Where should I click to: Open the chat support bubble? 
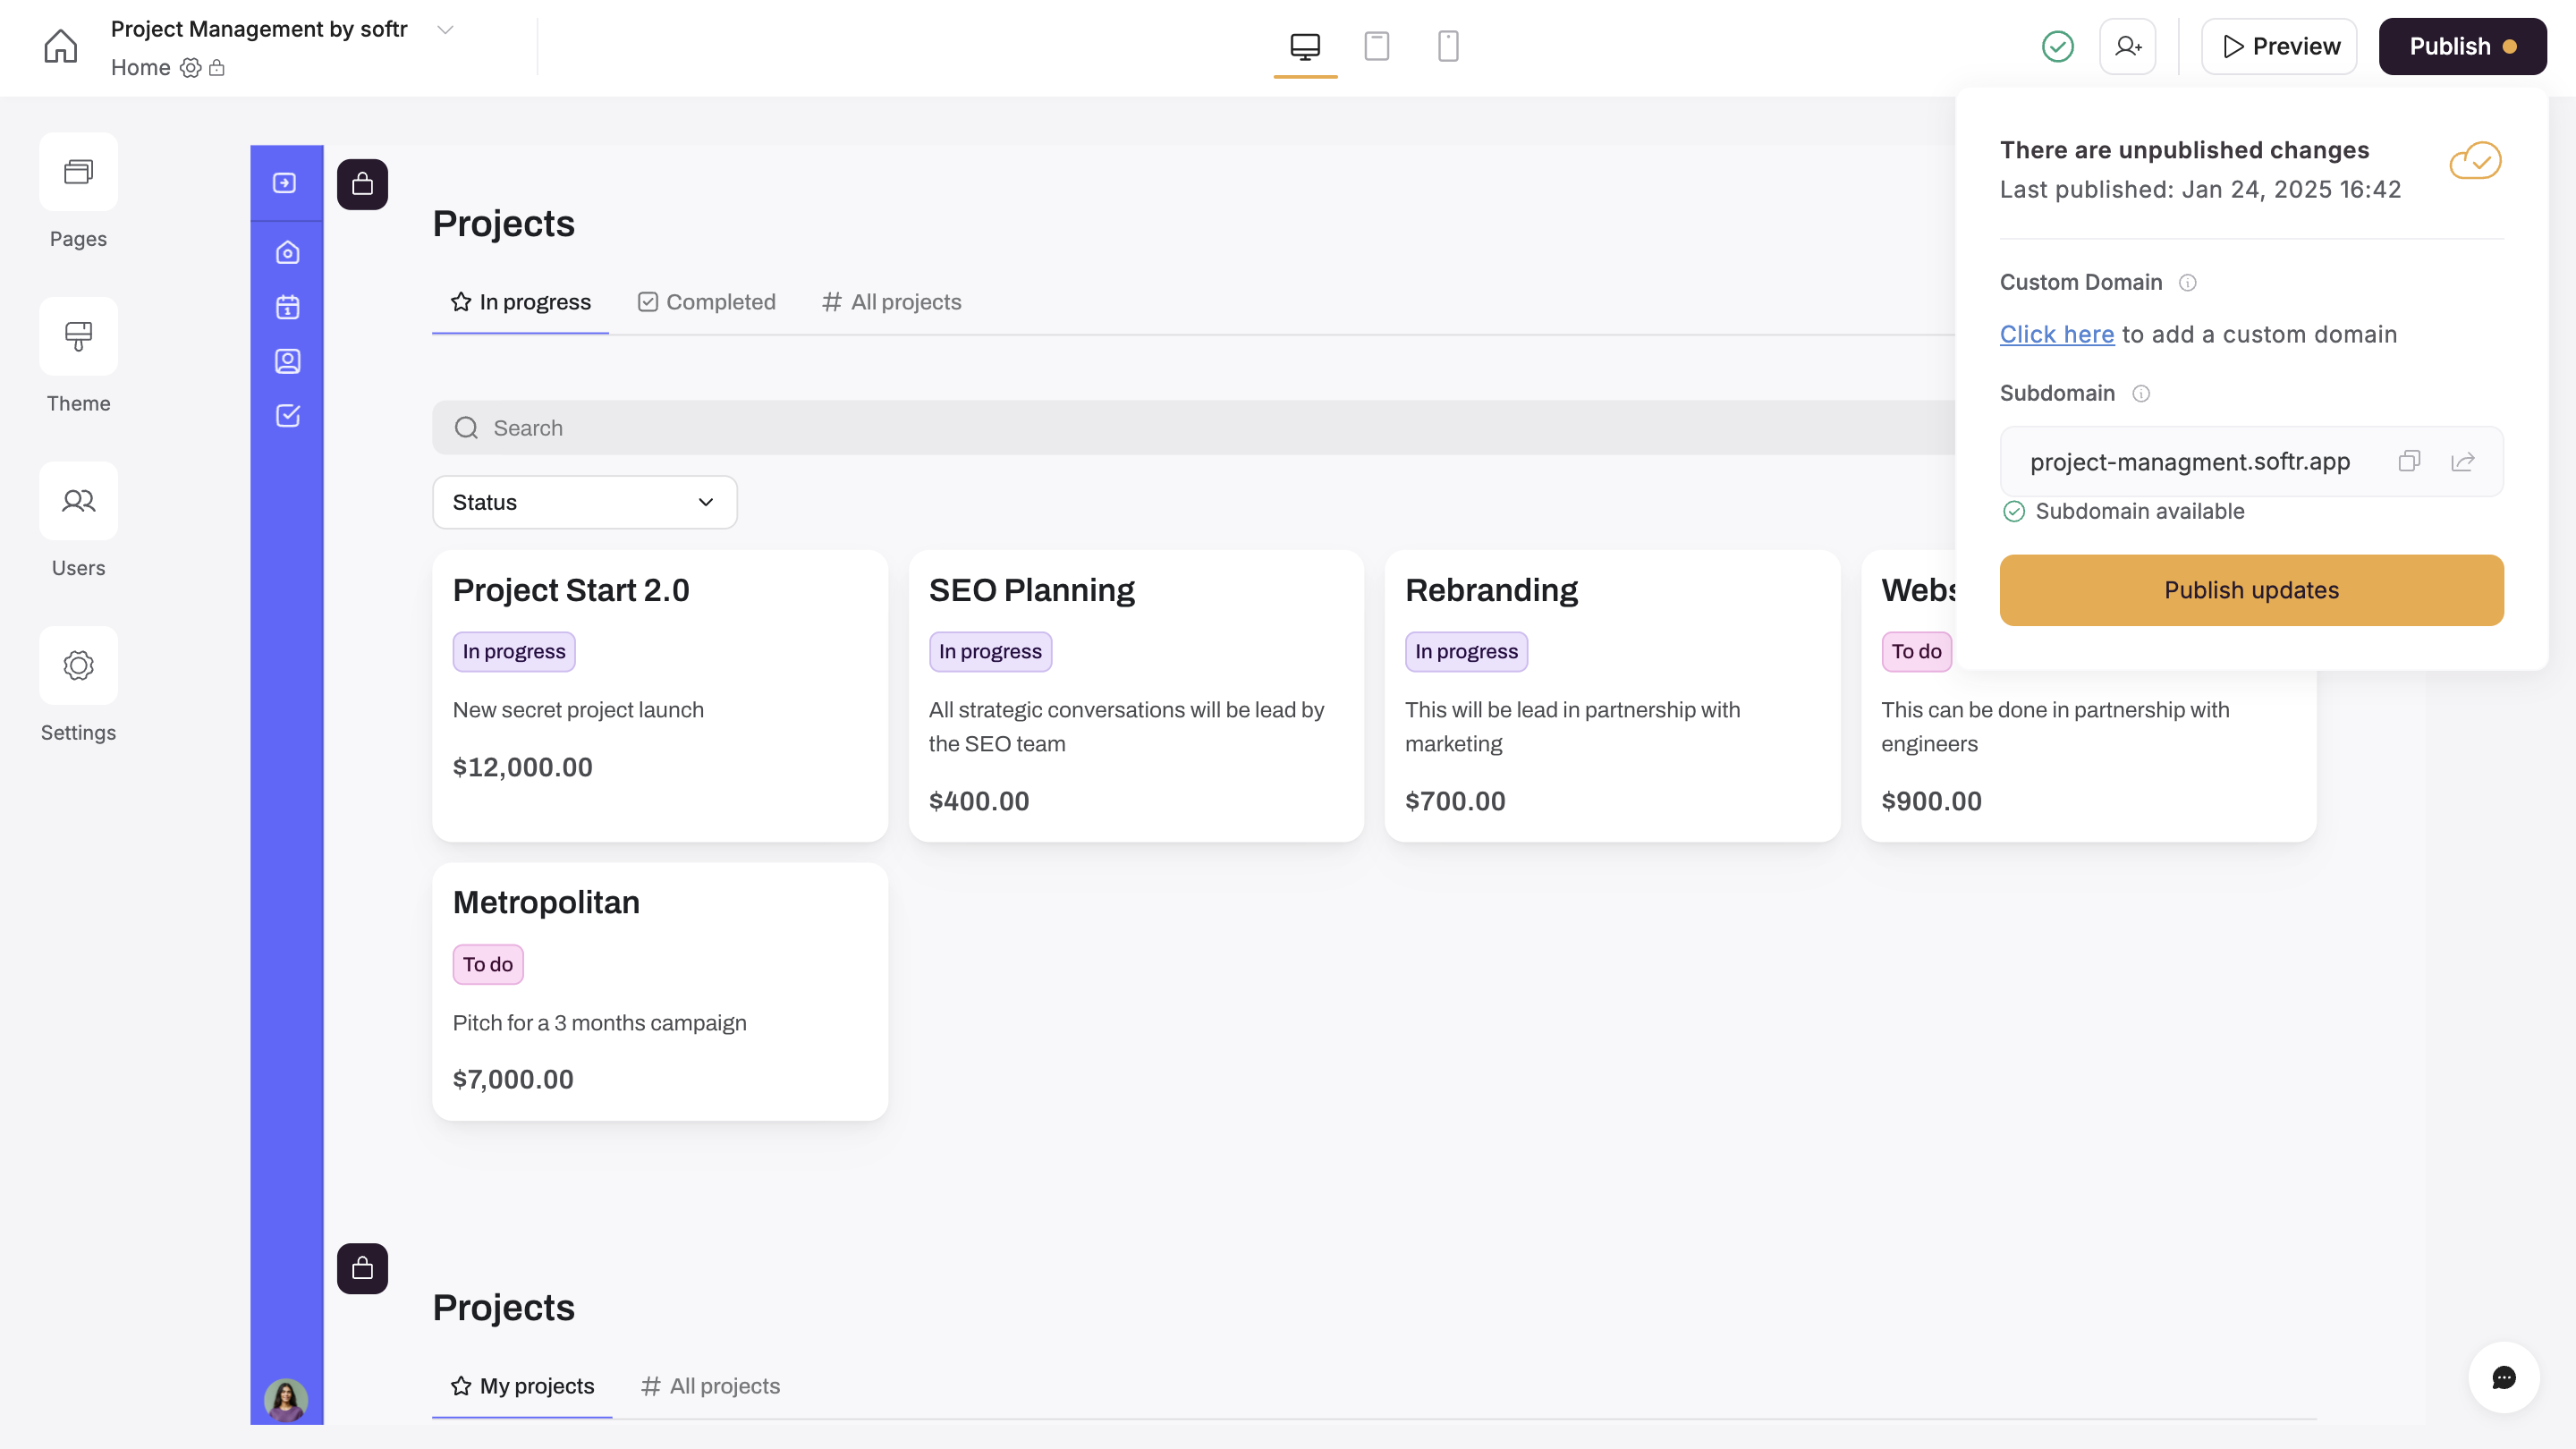point(2503,1377)
